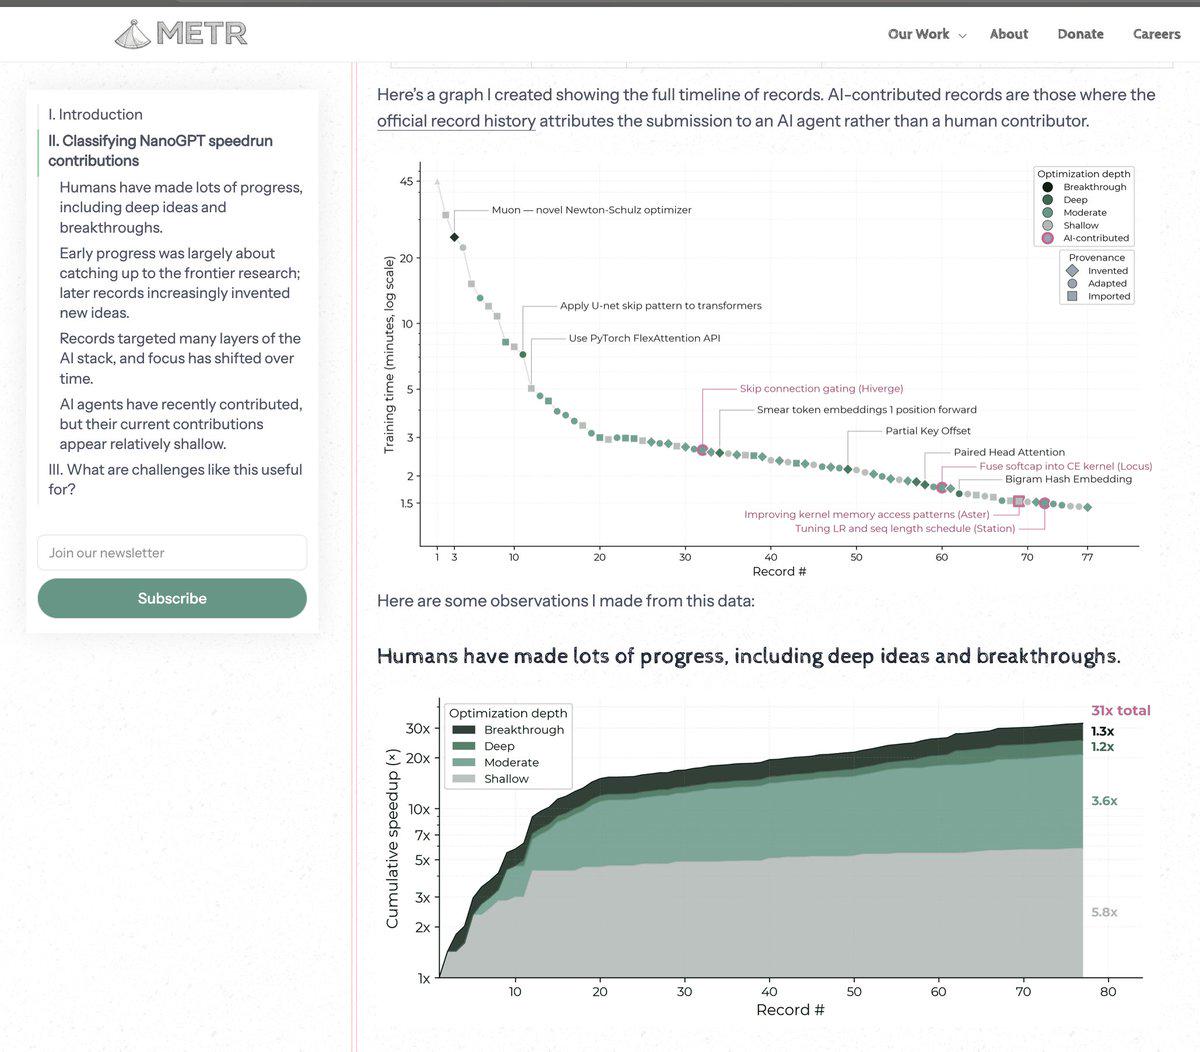Viewport: 1200px width, 1052px height.
Task: Select Classifying NanoGPT speedrun contributions in sidebar
Action: point(160,150)
